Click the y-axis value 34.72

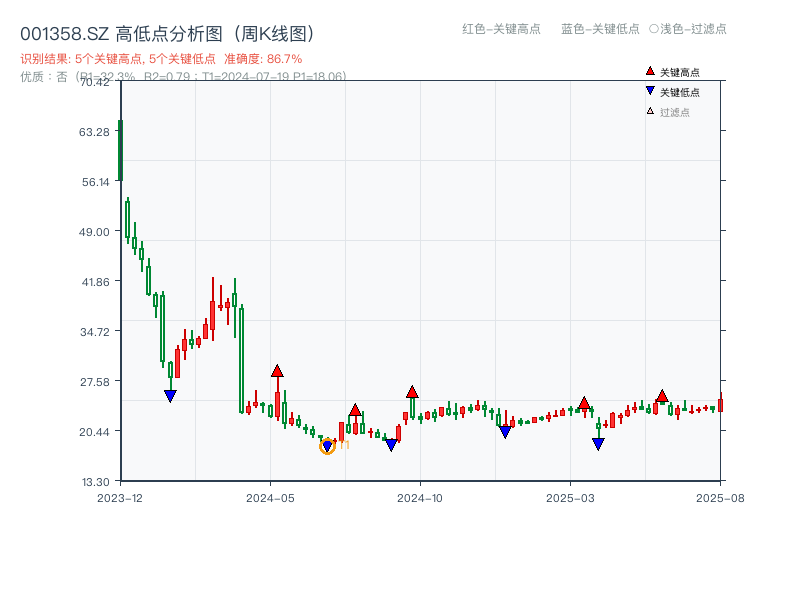pos(95,332)
